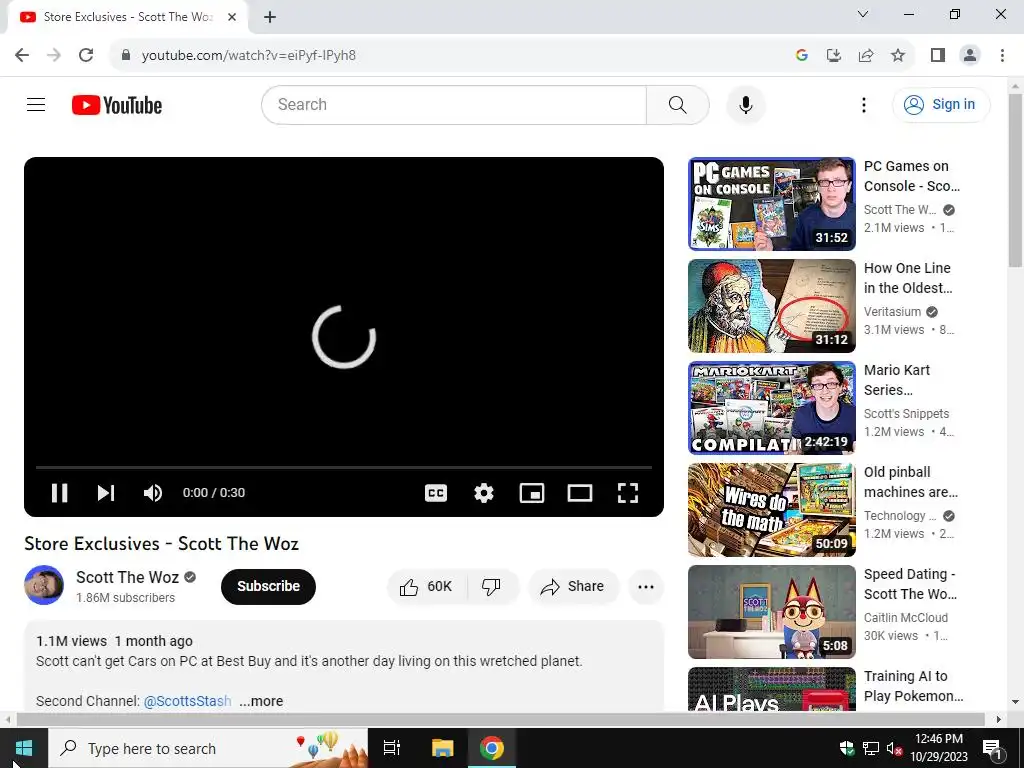1024x768 pixels.
Task: Open YouTube settings three-dot menu
Action: pos(863,104)
